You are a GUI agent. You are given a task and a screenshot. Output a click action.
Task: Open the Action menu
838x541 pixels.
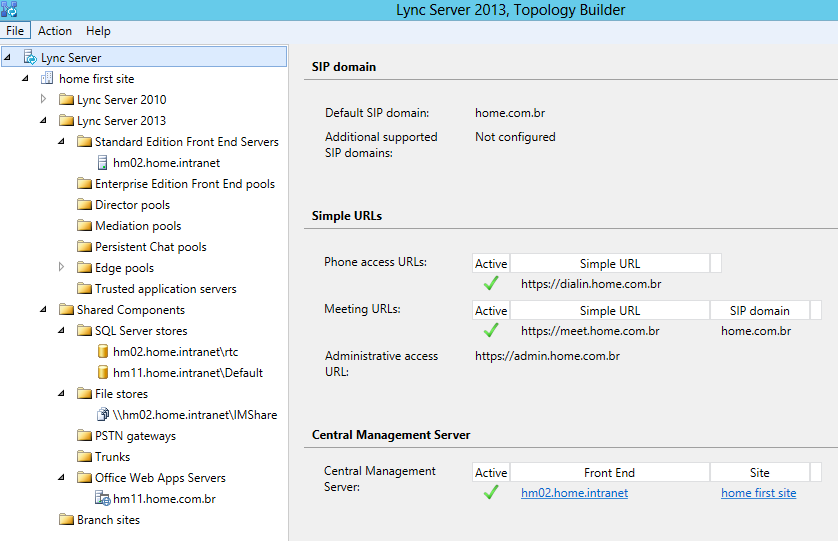[x=55, y=31]
